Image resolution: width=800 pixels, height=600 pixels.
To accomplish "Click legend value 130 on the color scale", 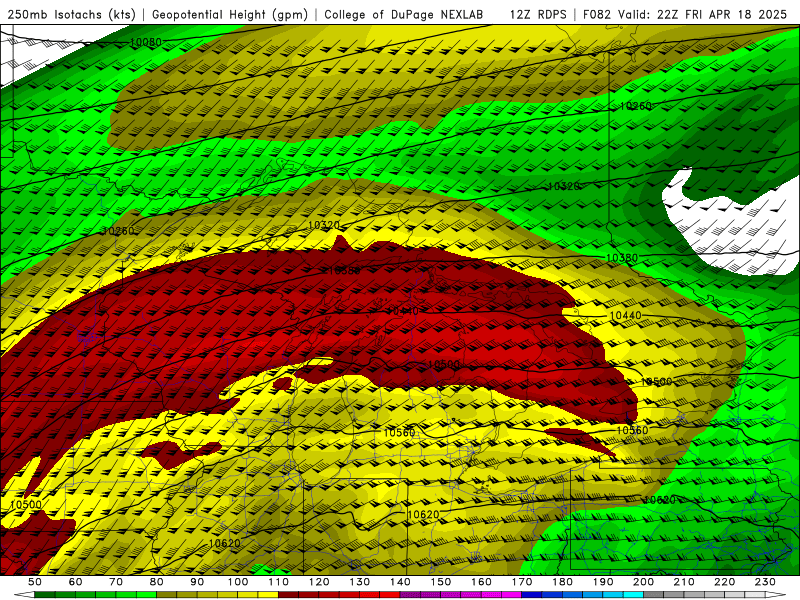I will [359, 582].
